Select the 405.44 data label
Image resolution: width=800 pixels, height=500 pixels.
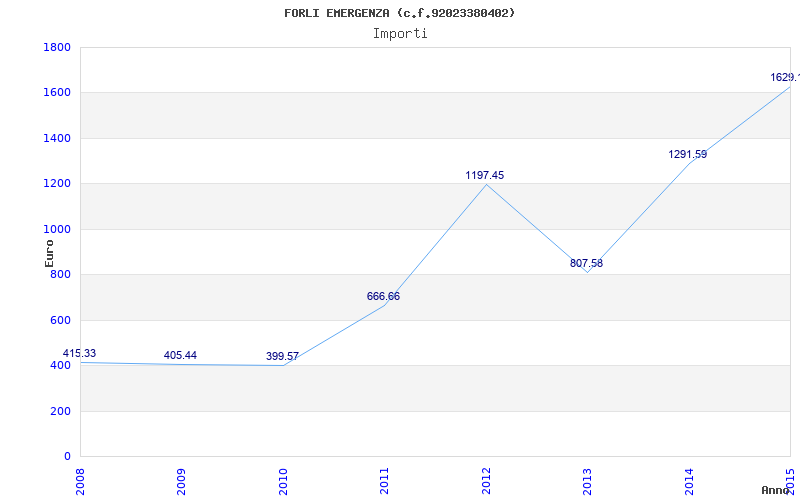click(180, 355)
